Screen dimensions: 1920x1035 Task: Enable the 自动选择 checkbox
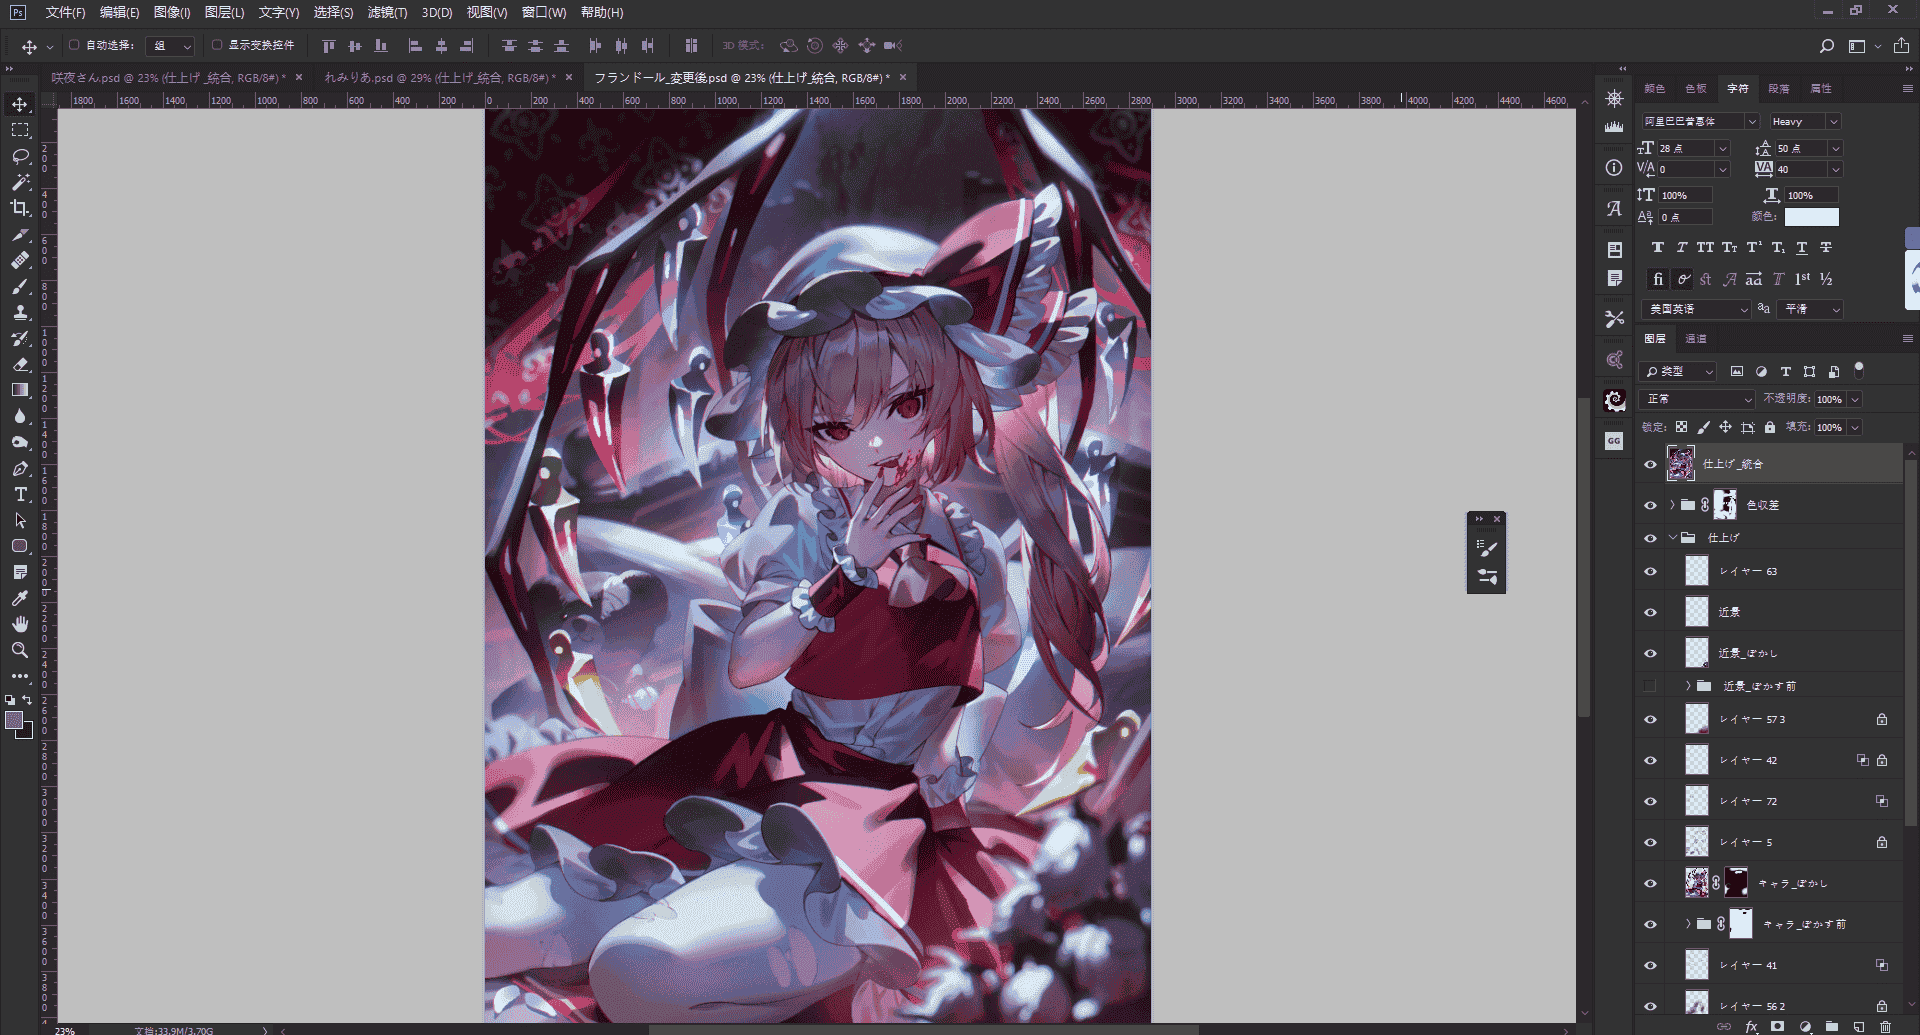pos(74,45)
